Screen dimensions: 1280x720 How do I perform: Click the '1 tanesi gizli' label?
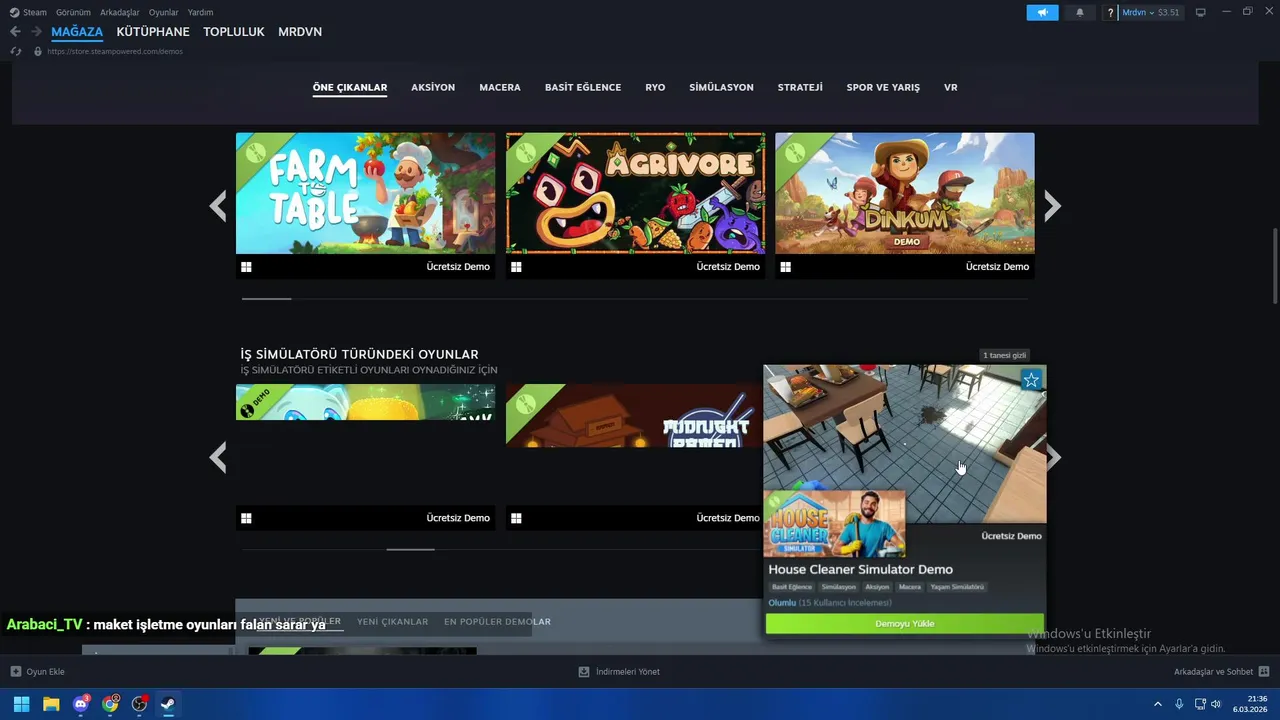1004,355
